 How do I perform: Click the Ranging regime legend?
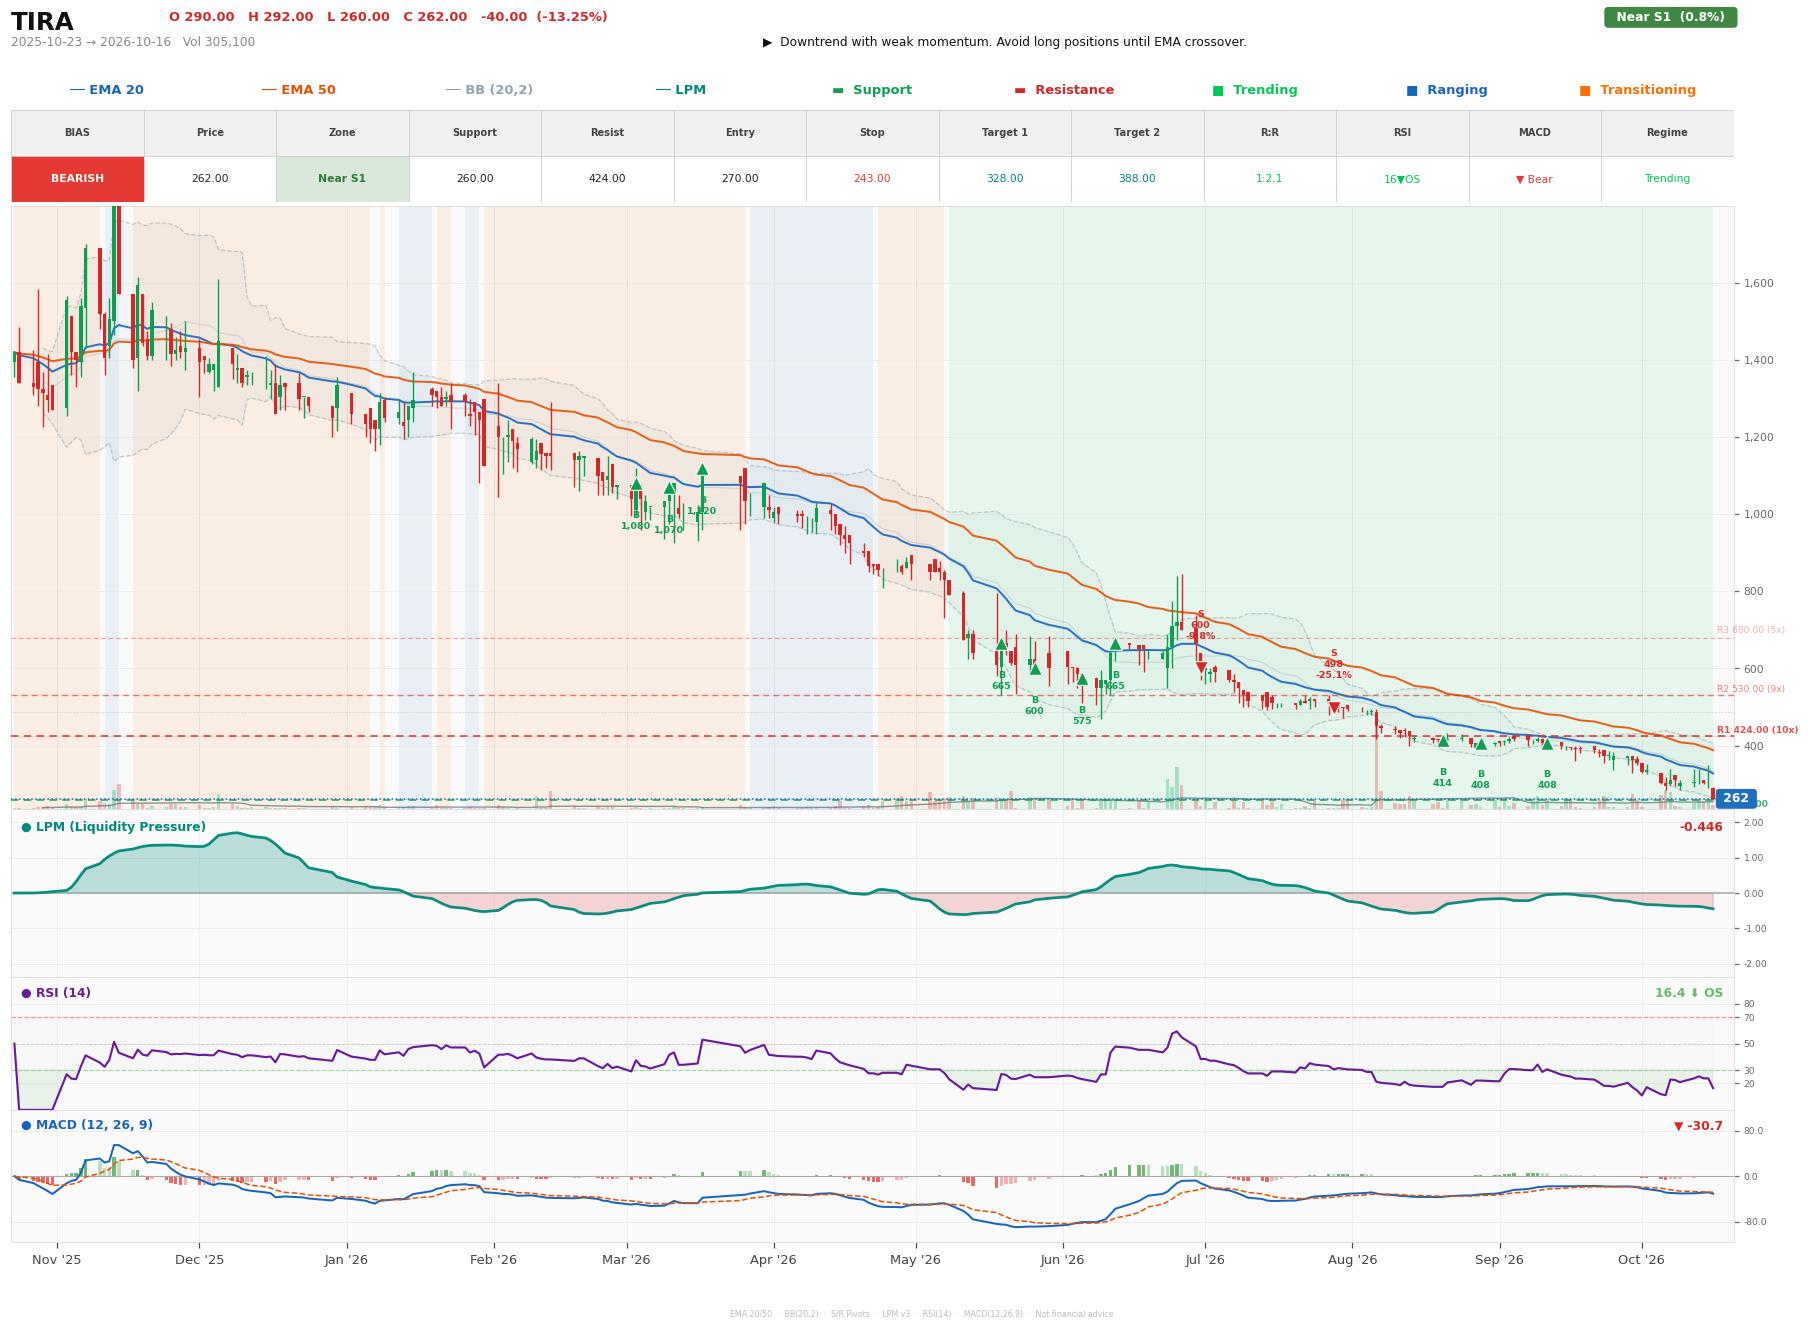pyautogui.click(x=1447, y=90)
